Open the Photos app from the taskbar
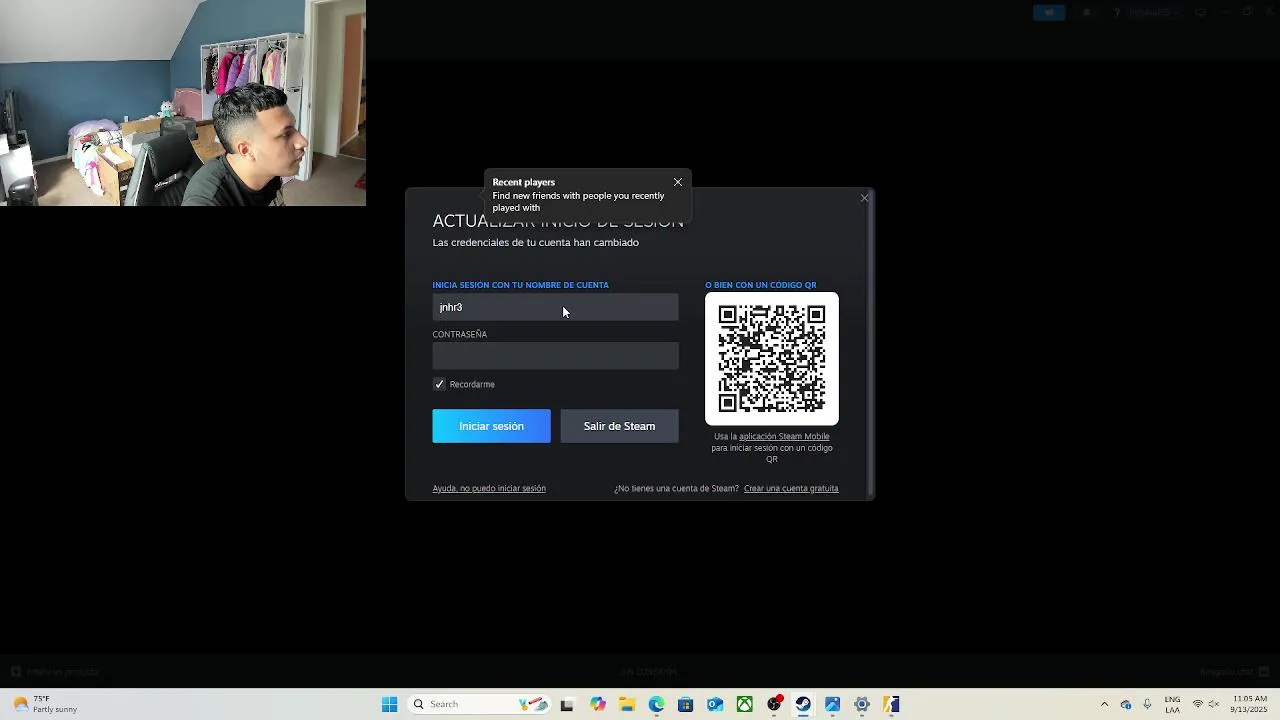 click(x=832, y=704)
